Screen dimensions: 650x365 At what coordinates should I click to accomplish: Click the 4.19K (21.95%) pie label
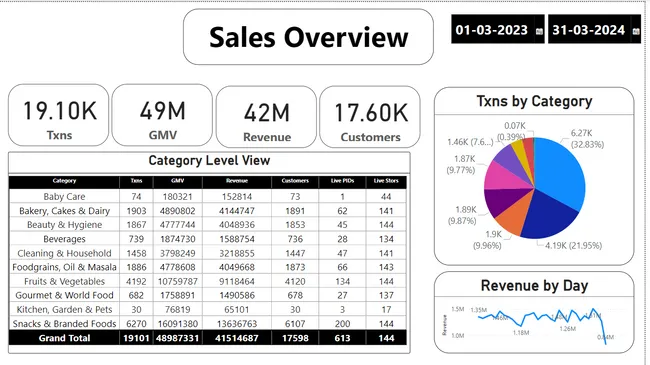coord(573,246)
